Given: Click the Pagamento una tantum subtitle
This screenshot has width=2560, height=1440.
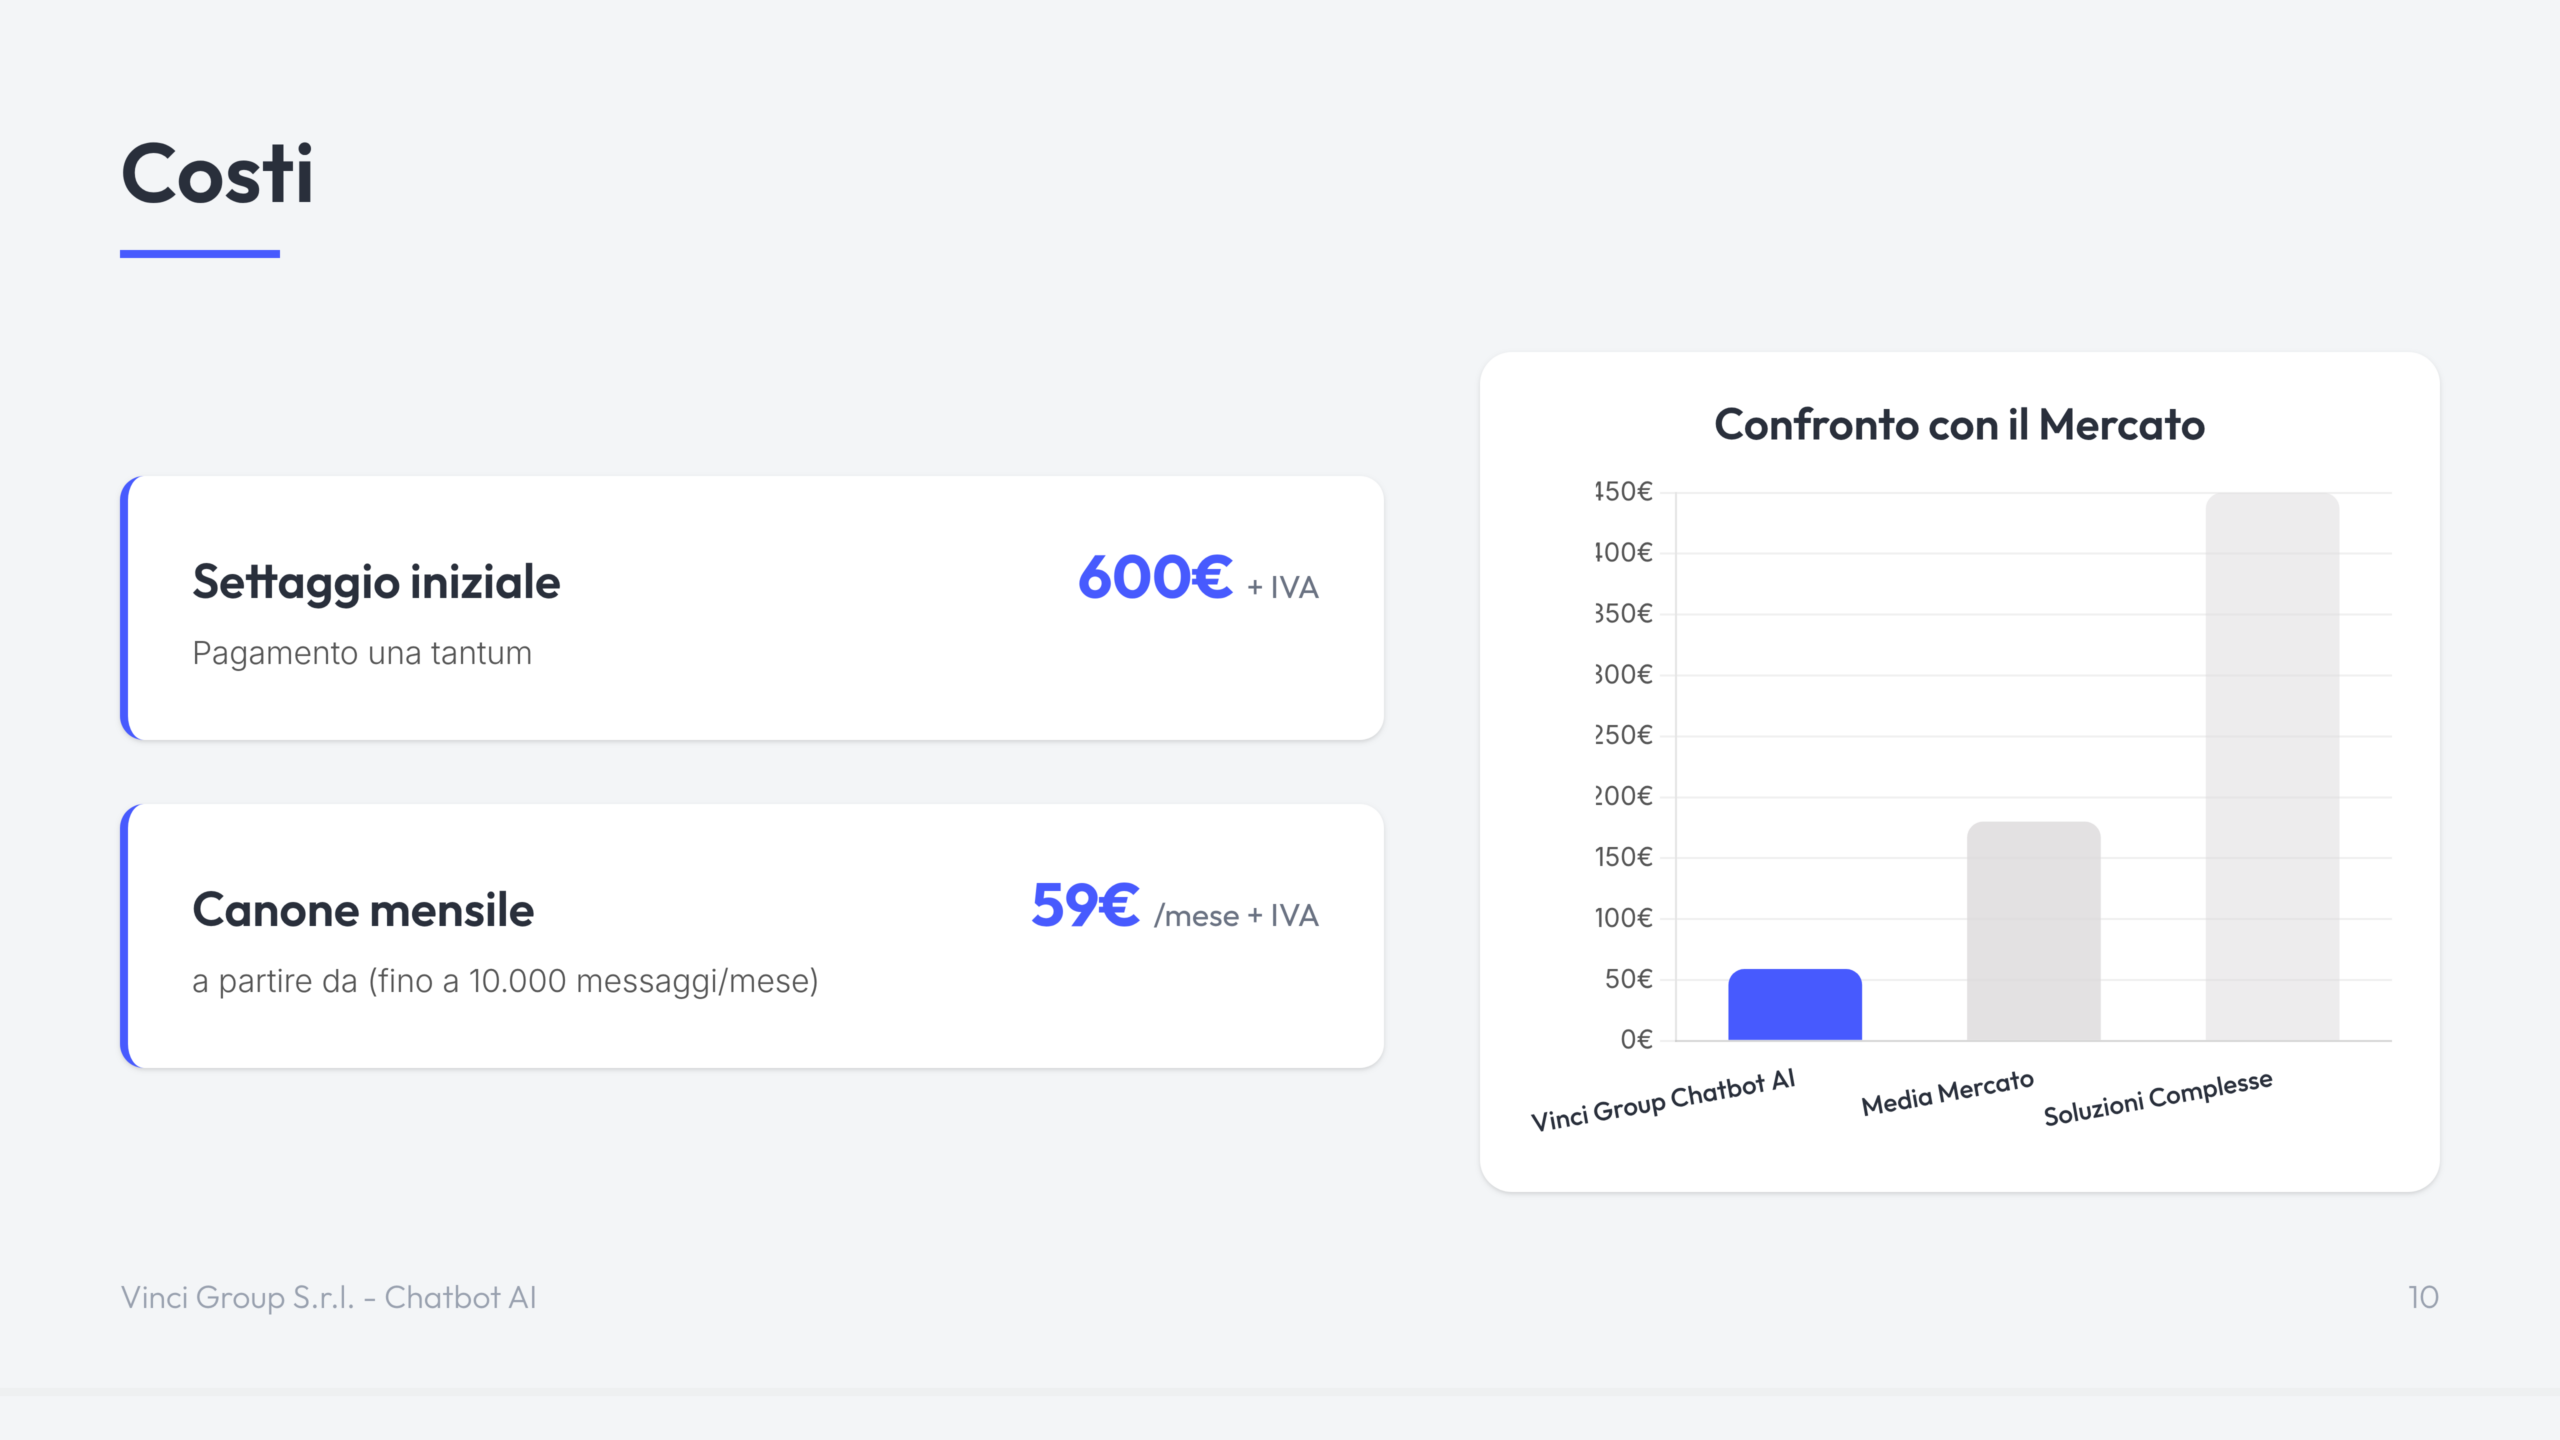Looking at the screenshot, I should point(362,653).
